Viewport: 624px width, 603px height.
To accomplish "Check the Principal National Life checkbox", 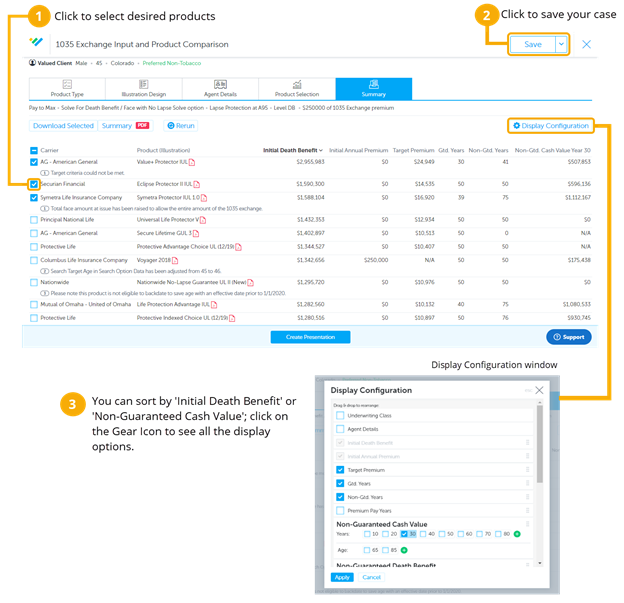I will tap(34, 220).
